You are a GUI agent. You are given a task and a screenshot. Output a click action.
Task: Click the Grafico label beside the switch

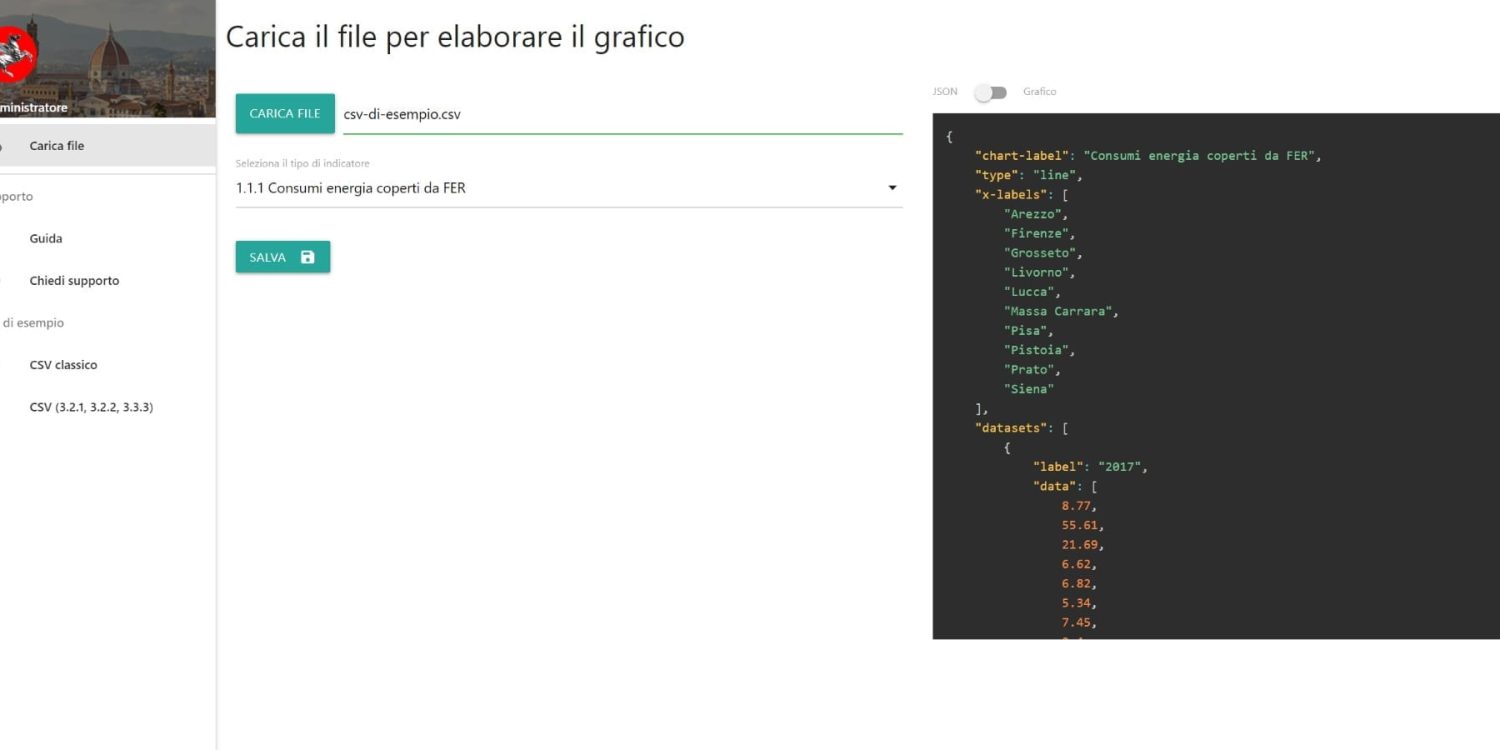coord(1039,92)
